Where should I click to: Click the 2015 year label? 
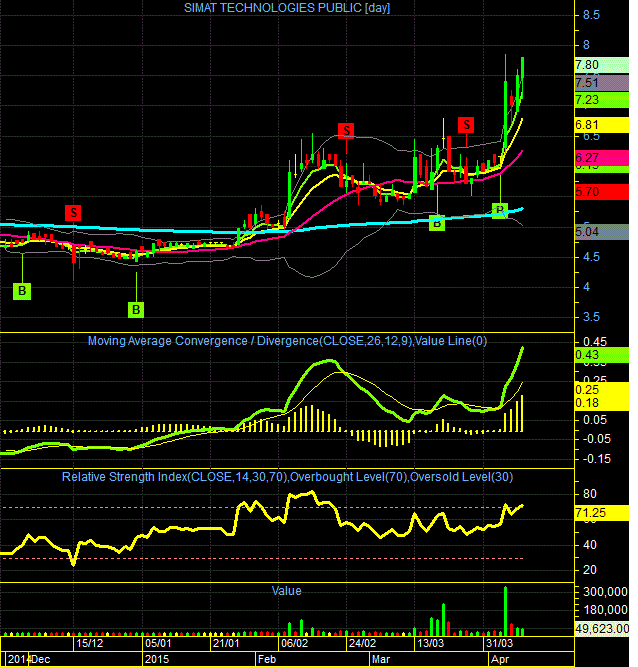click(x=157, y=659)
